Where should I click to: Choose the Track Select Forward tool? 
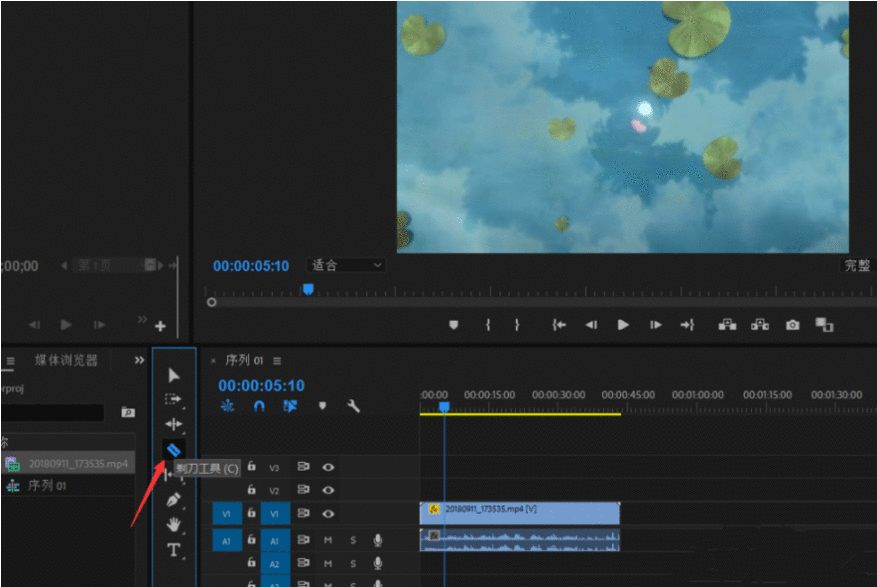pos(174,399)
